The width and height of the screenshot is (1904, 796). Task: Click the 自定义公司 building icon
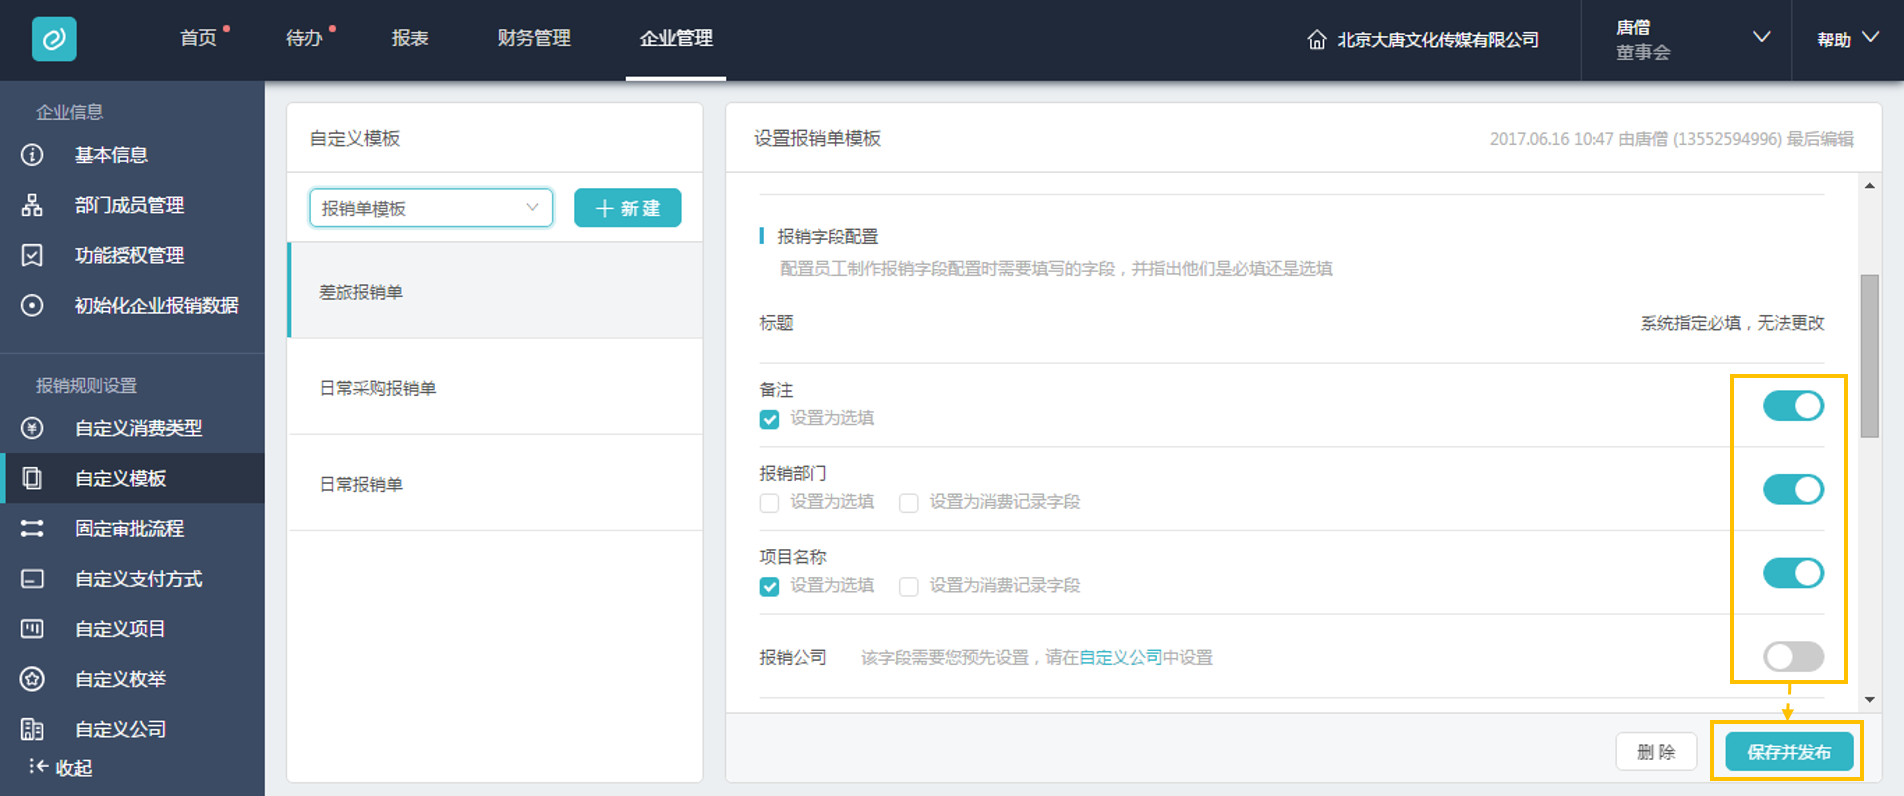pos(32,729)
